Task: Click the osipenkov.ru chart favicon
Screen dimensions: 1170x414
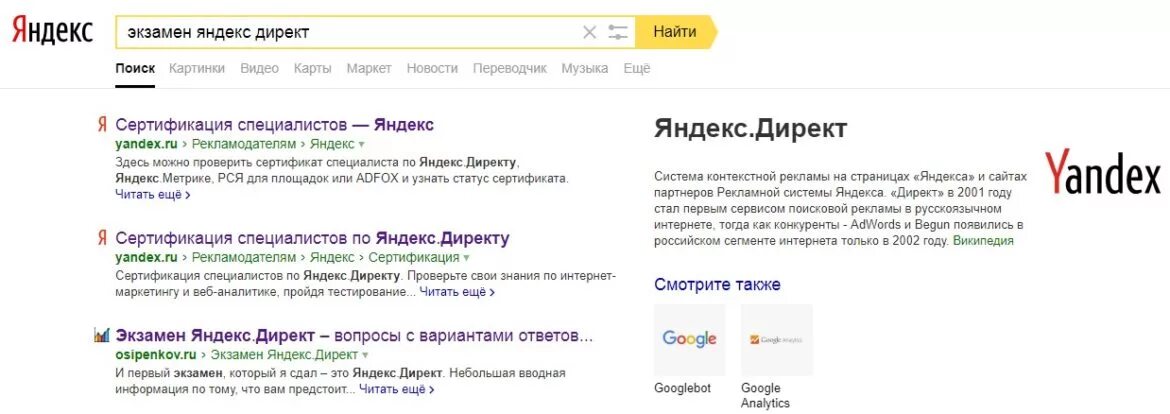Action: [x=102, y=335]
